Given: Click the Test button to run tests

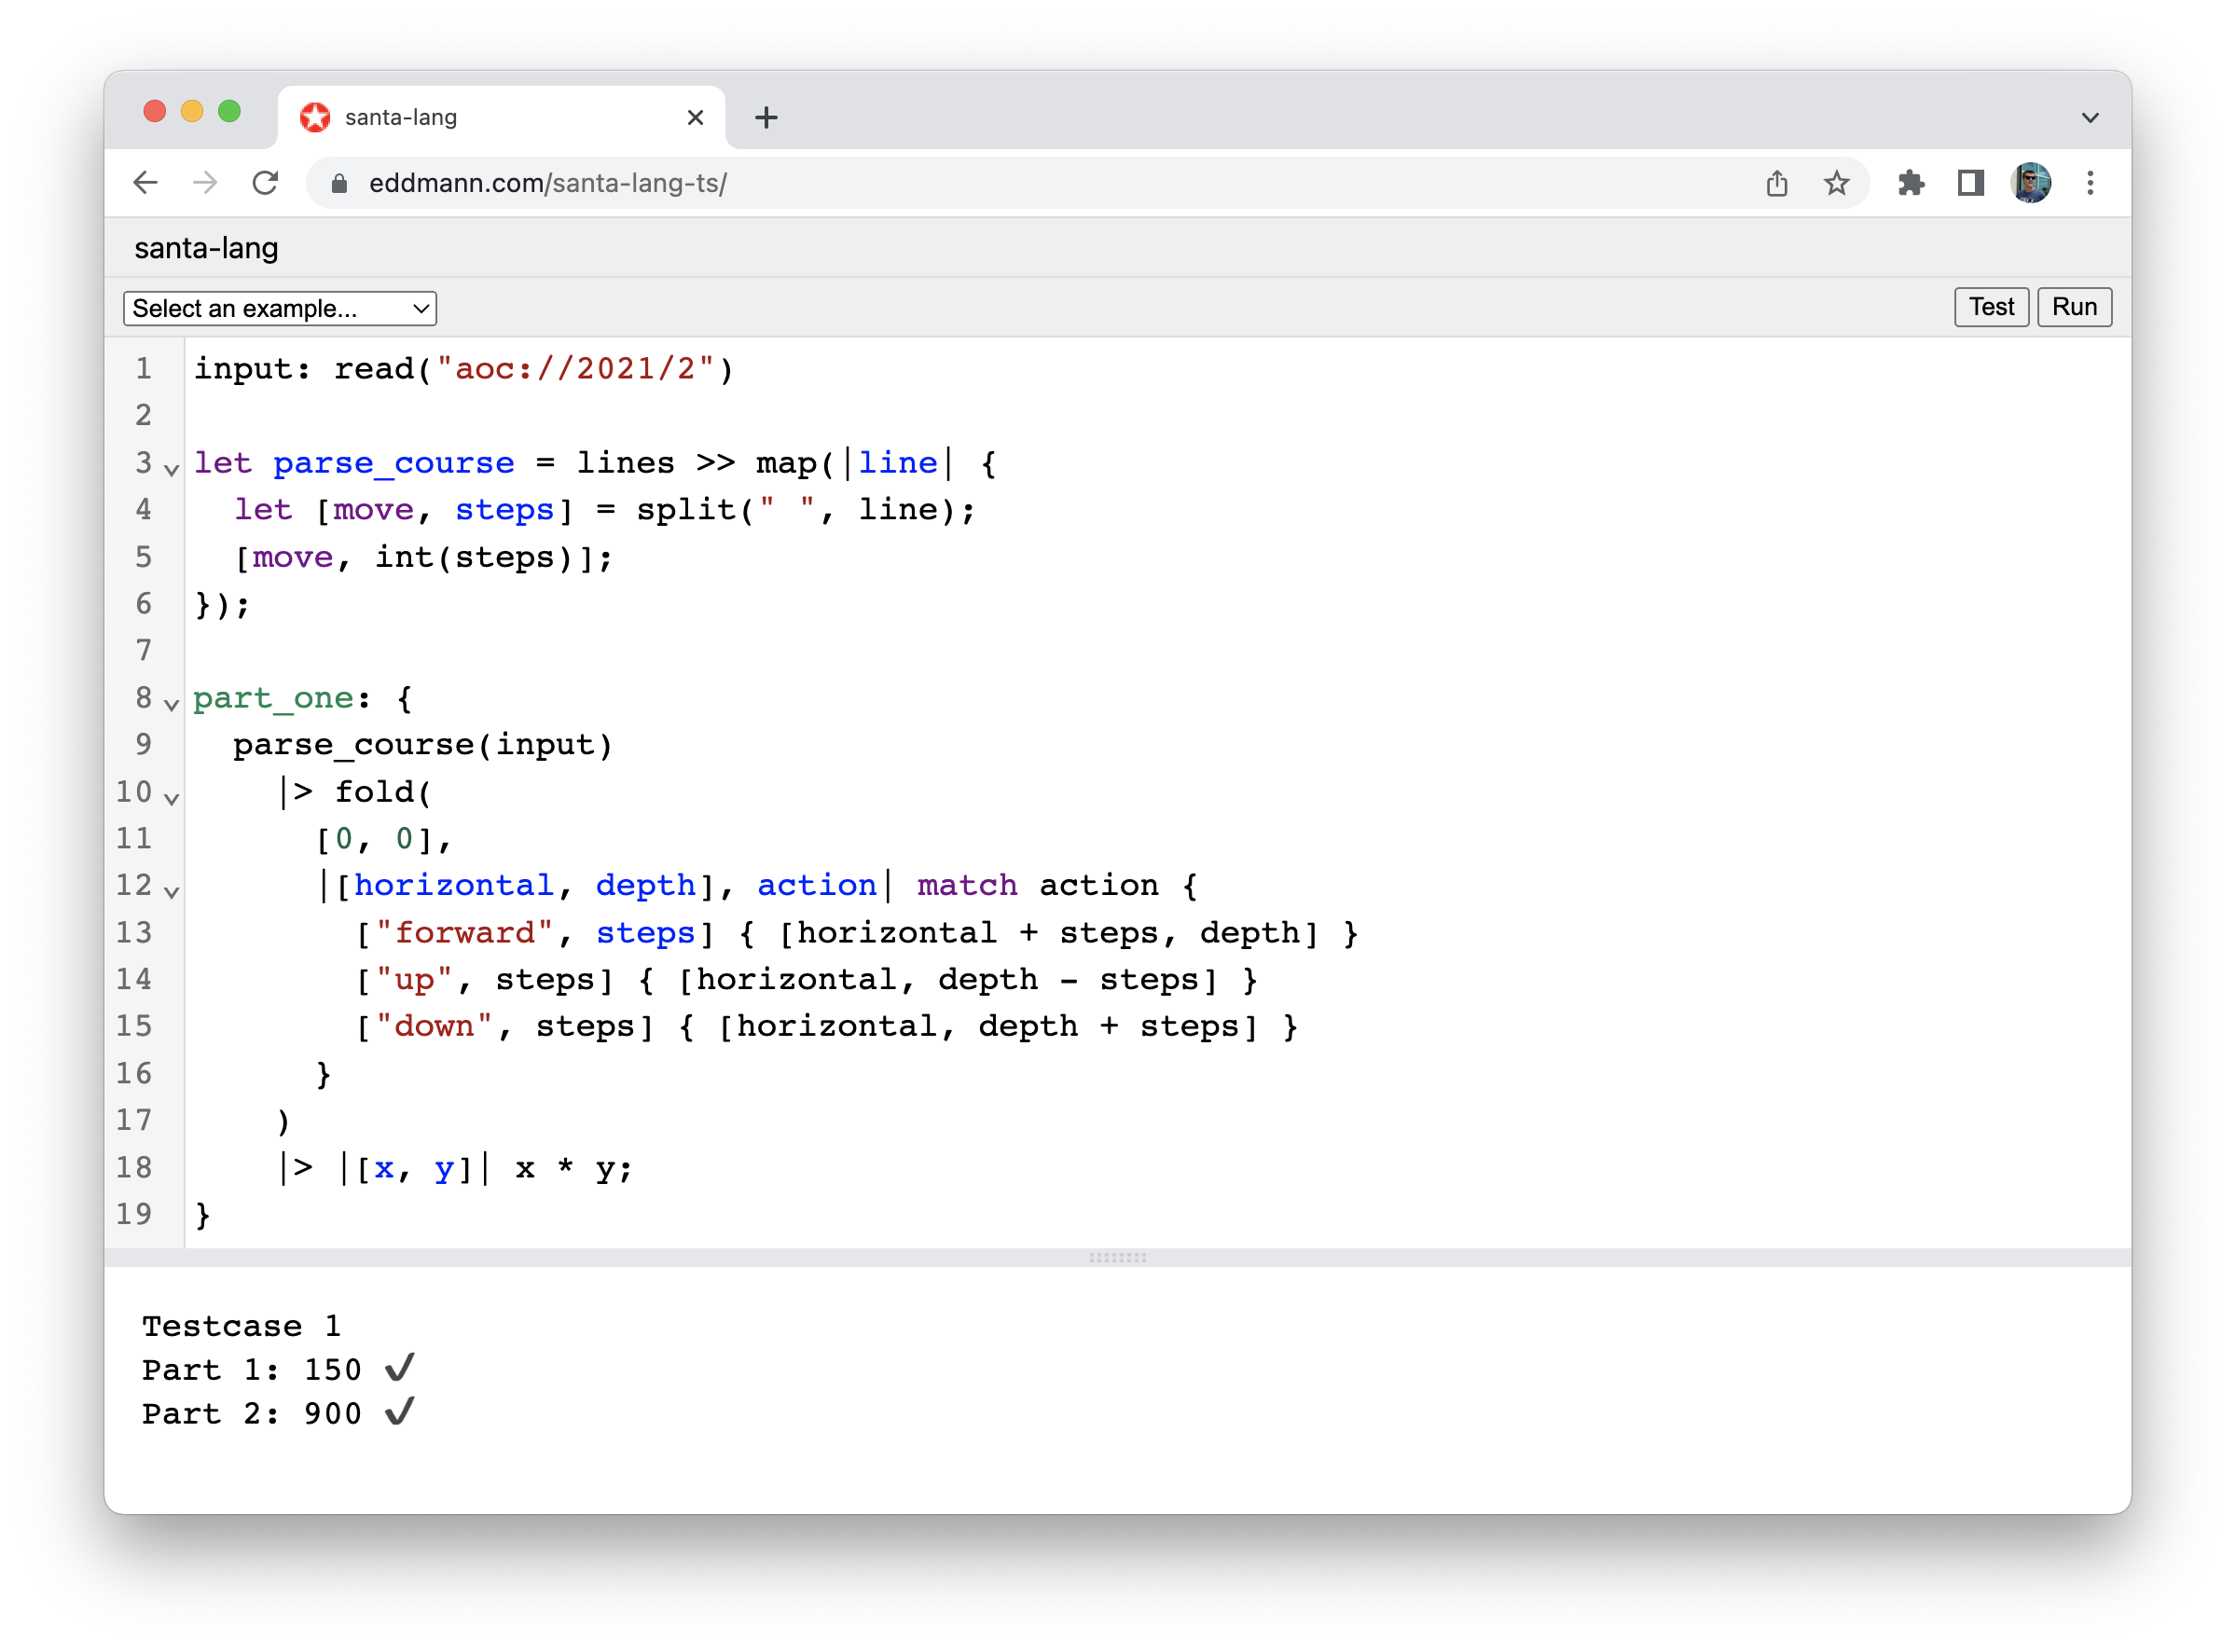Looking at the screenshot, I should point(1993,307).
